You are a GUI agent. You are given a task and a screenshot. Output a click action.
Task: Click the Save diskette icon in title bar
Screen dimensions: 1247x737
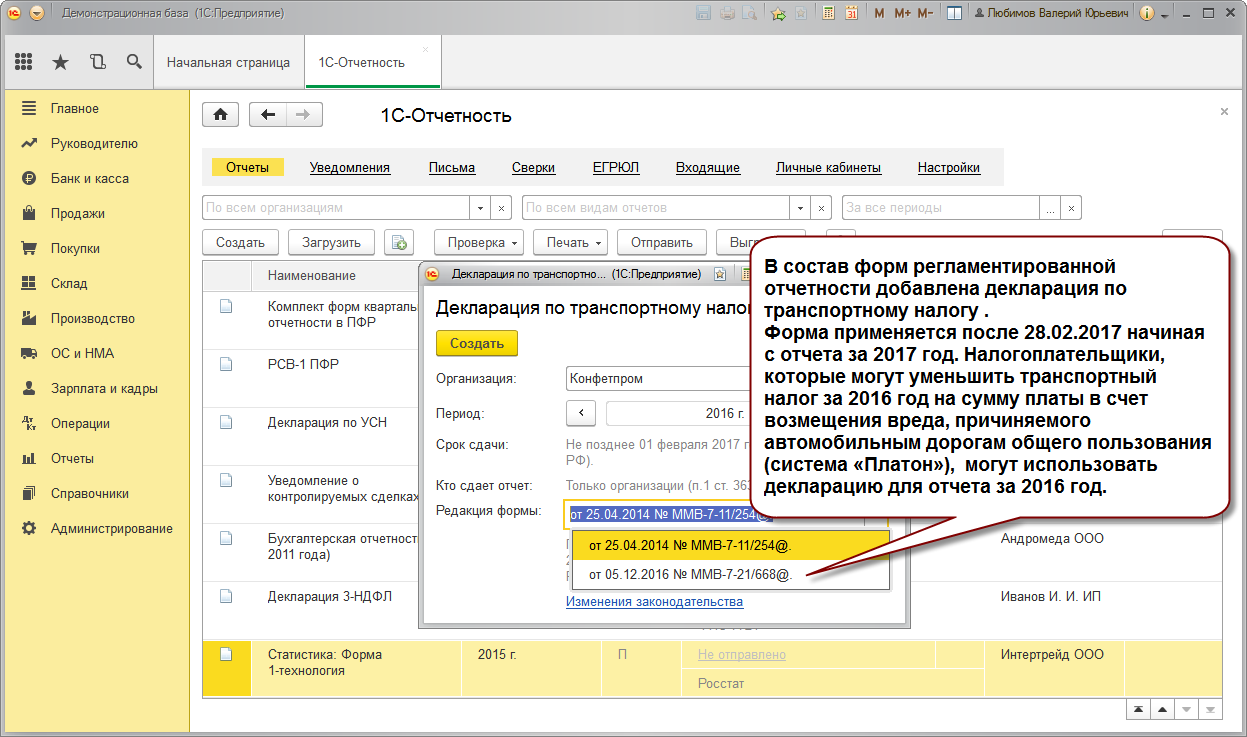point(703,13)
